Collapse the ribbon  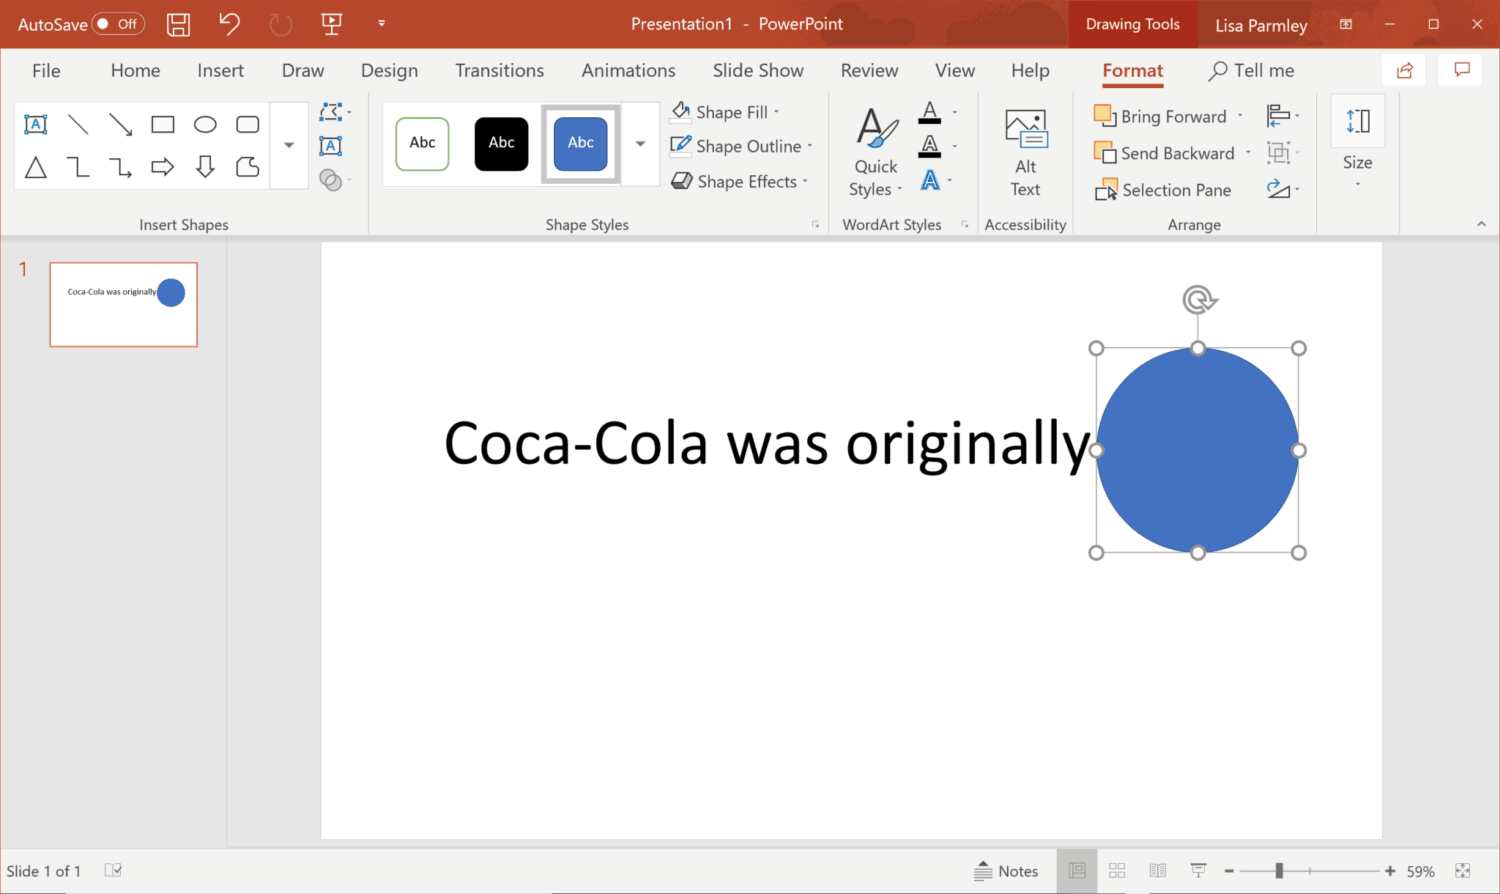(1481, 224)
